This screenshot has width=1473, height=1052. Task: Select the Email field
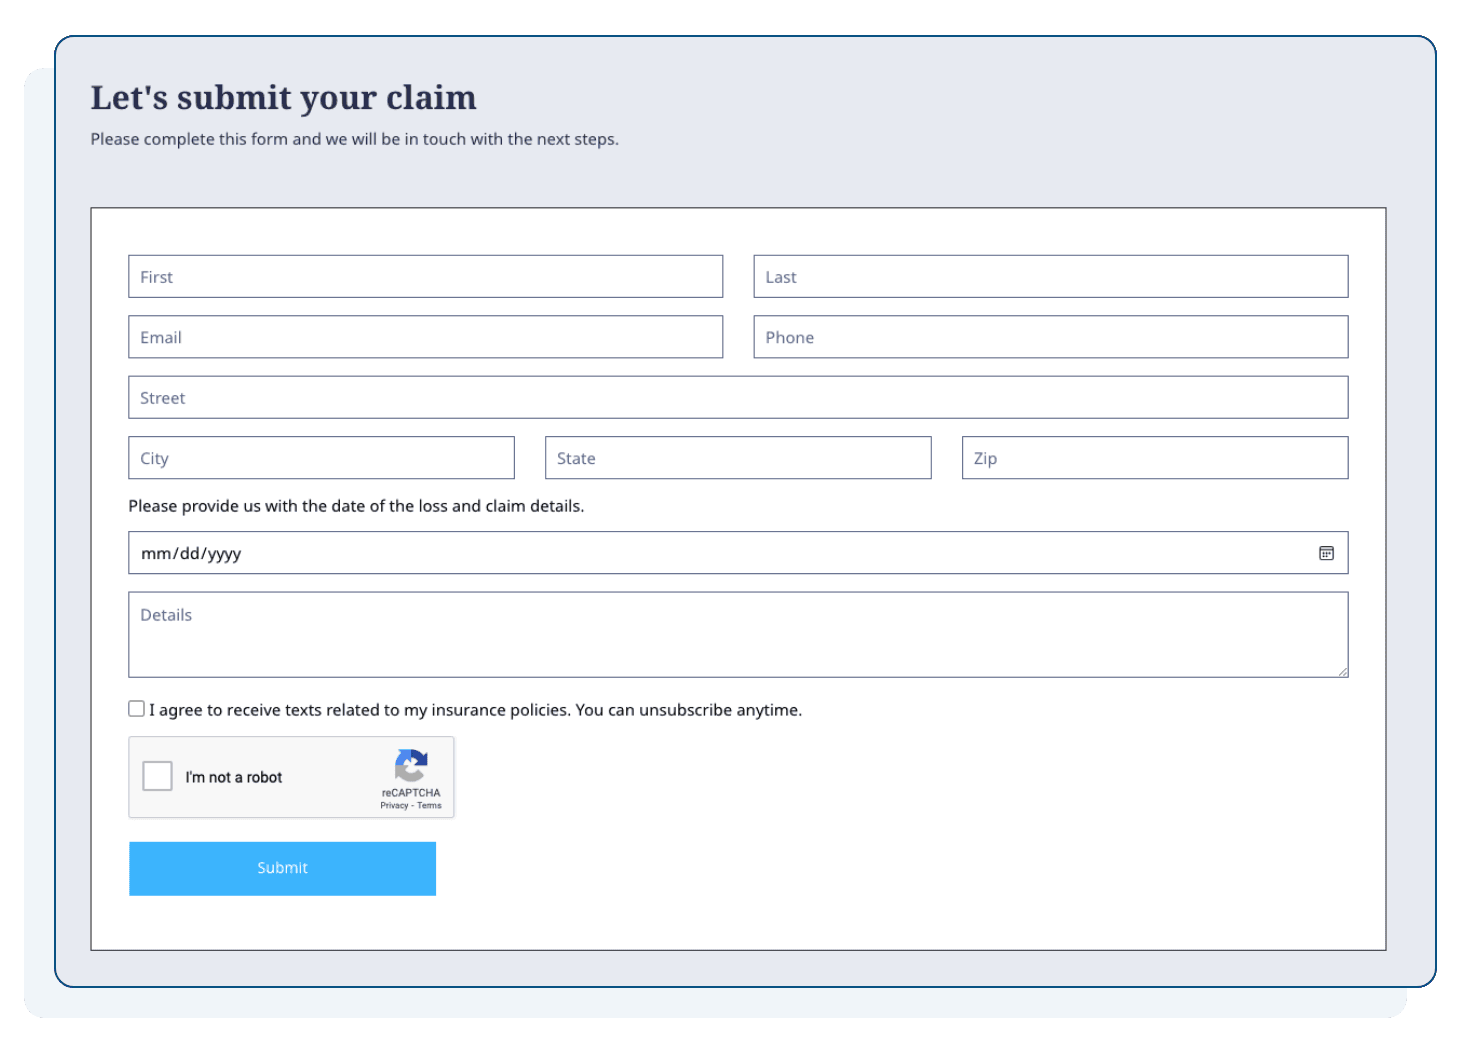pos(425,337)
